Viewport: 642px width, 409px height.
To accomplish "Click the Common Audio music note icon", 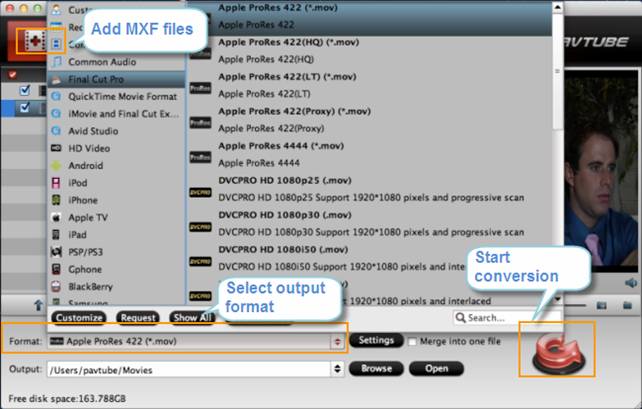I will coord(57,62).
